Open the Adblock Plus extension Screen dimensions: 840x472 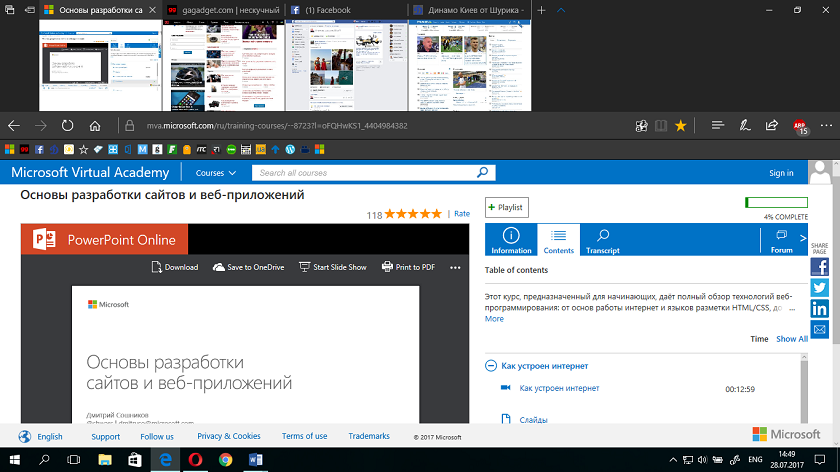click(800, 126)
